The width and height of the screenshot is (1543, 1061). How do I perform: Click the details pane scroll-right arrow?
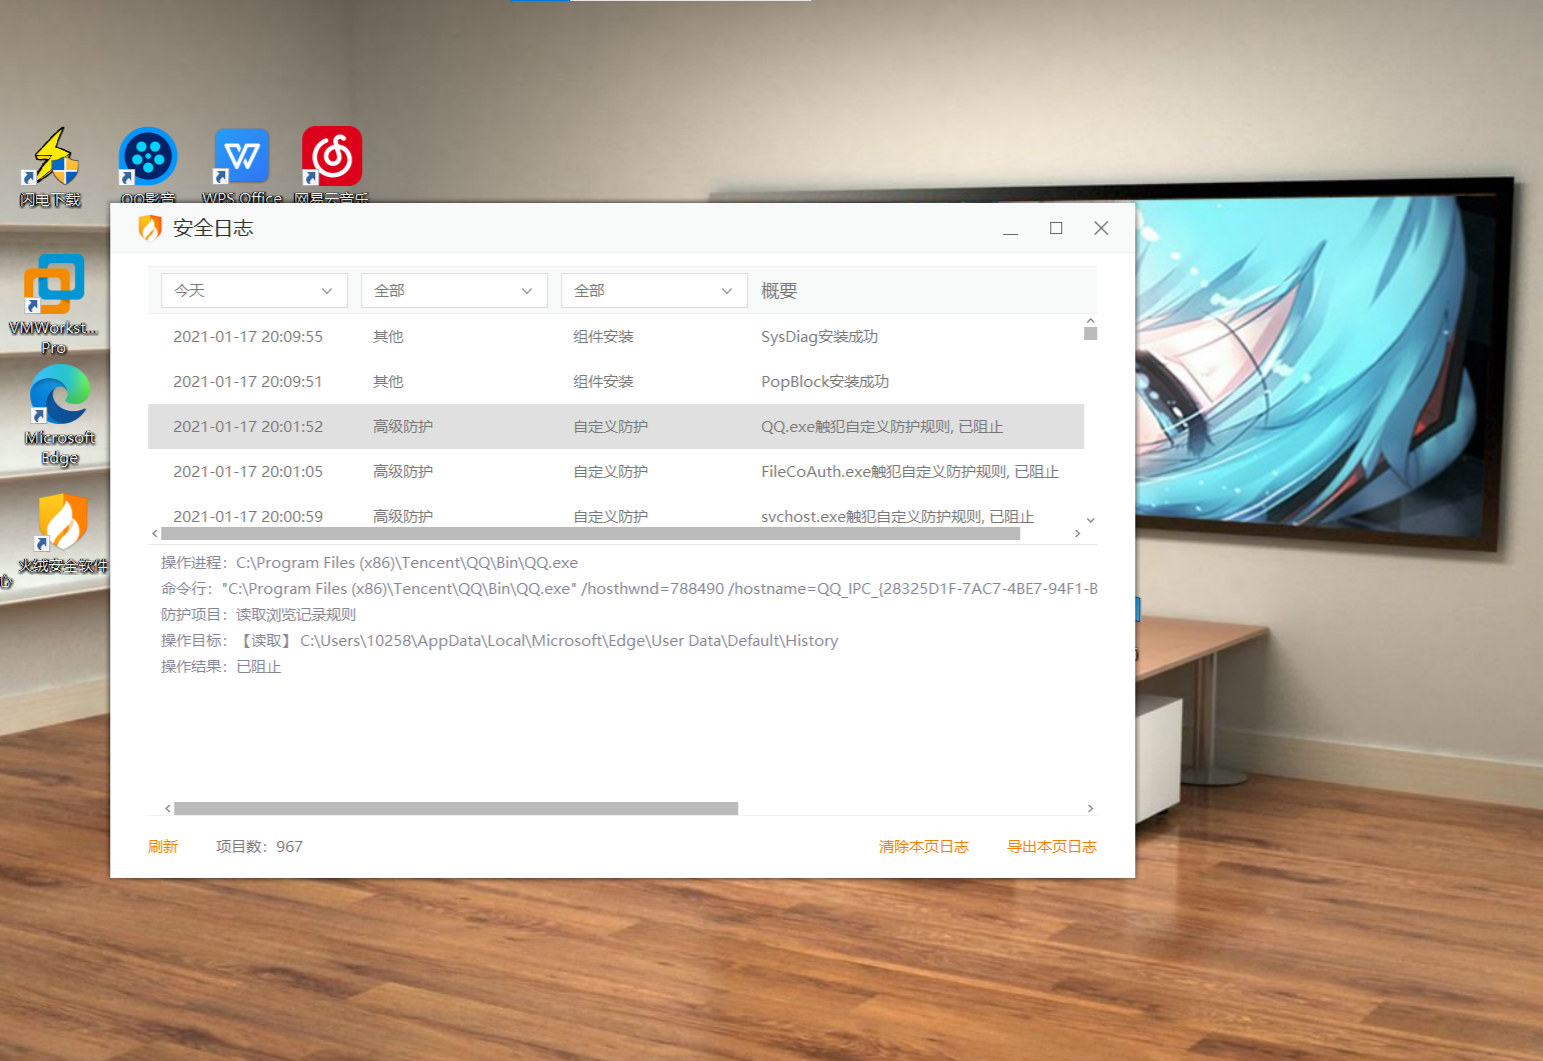tap(1090, 808)
